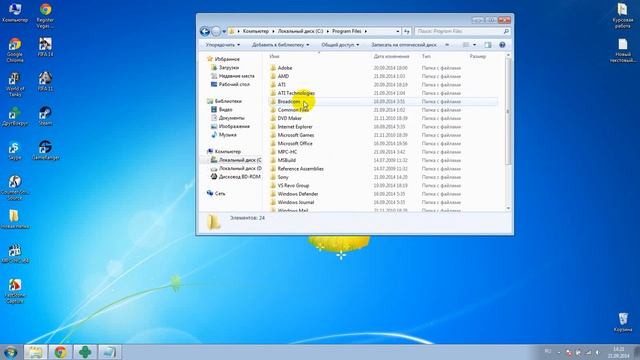Screen dimensions: 640x360
Task: Open the Windows Start button
Action: [10, 352]
